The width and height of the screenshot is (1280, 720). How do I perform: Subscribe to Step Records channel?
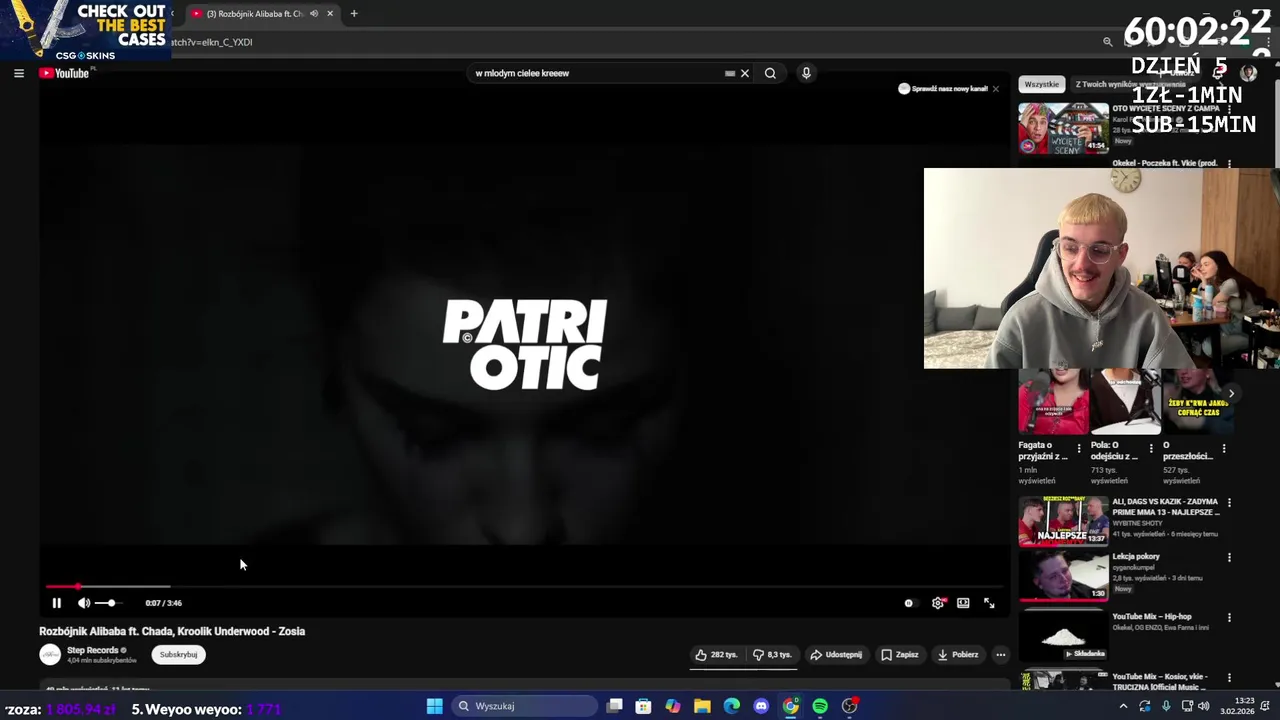point(178,655)
